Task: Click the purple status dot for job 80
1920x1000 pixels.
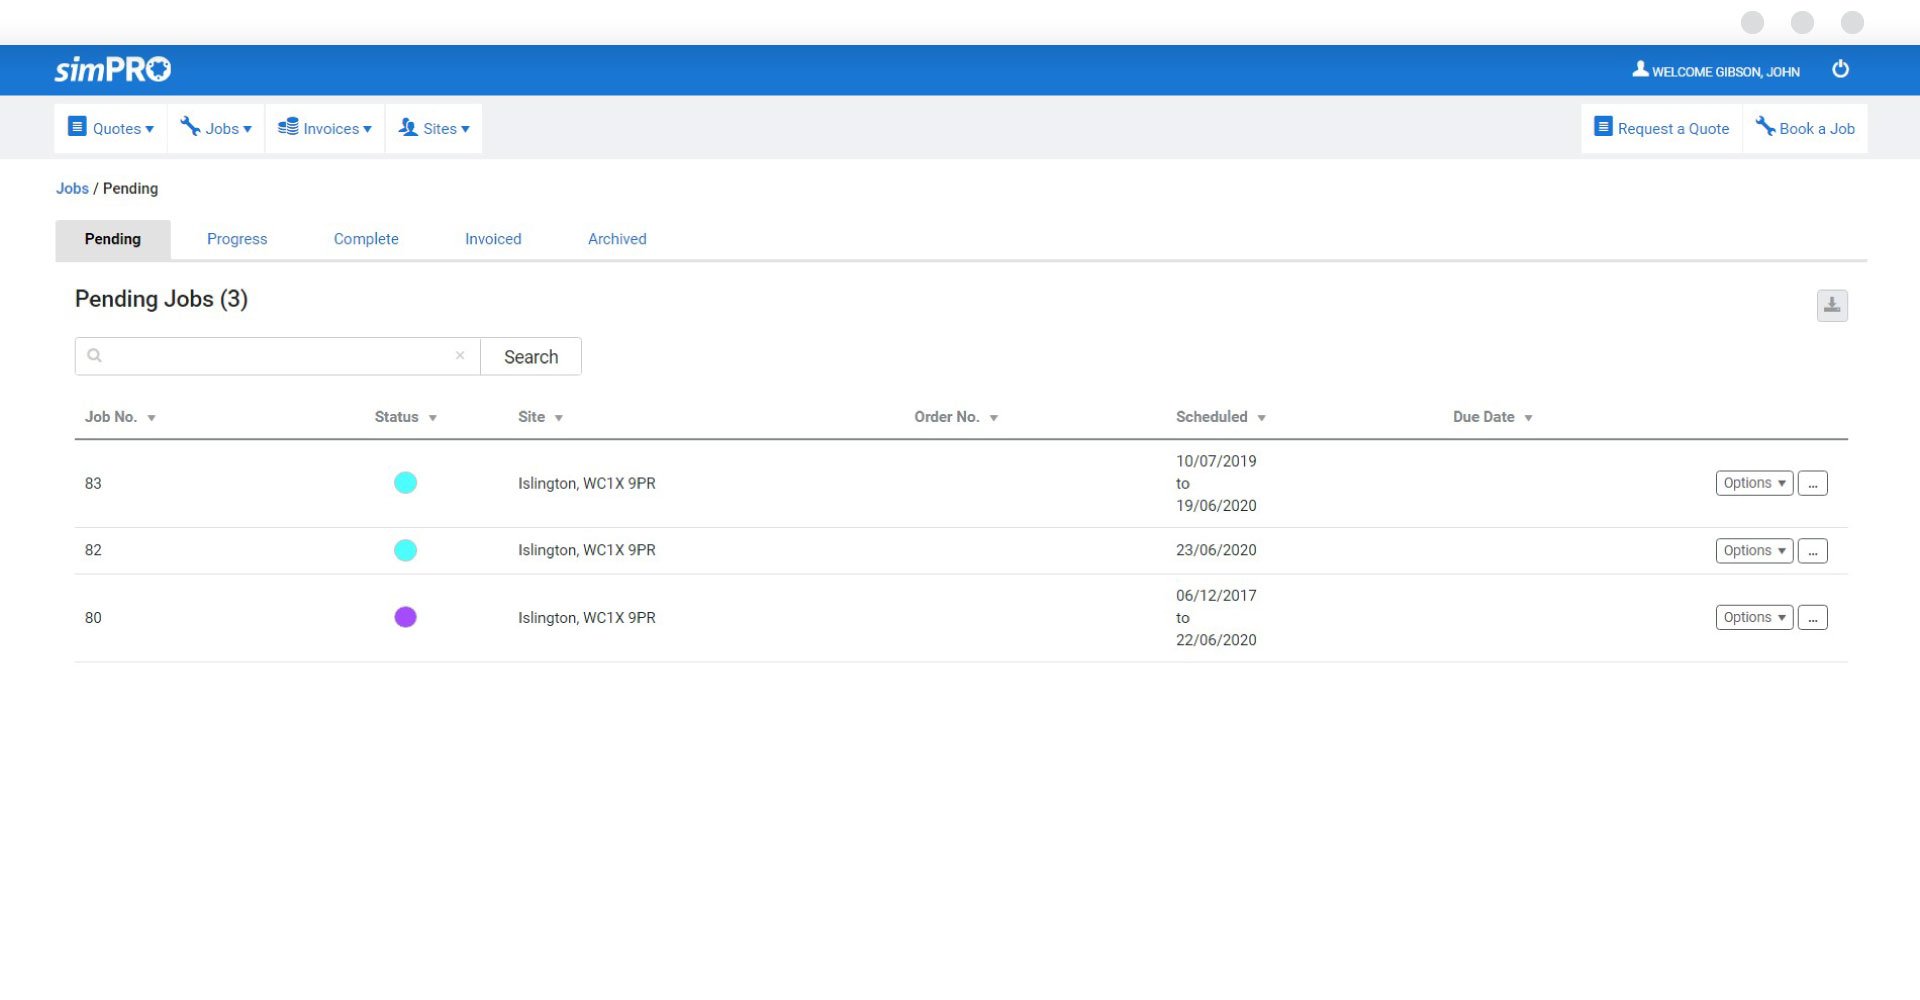Action: point(405,617)
